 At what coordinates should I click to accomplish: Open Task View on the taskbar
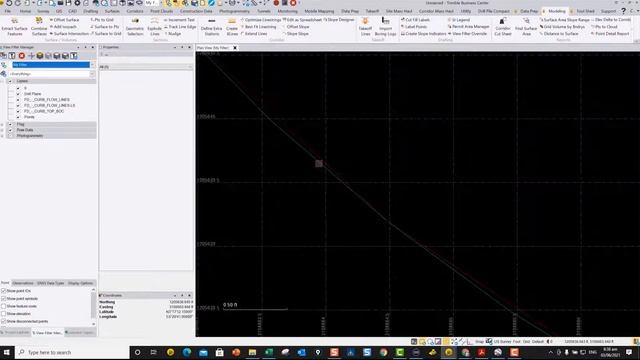pyautogui.click(x=153, y=352)
